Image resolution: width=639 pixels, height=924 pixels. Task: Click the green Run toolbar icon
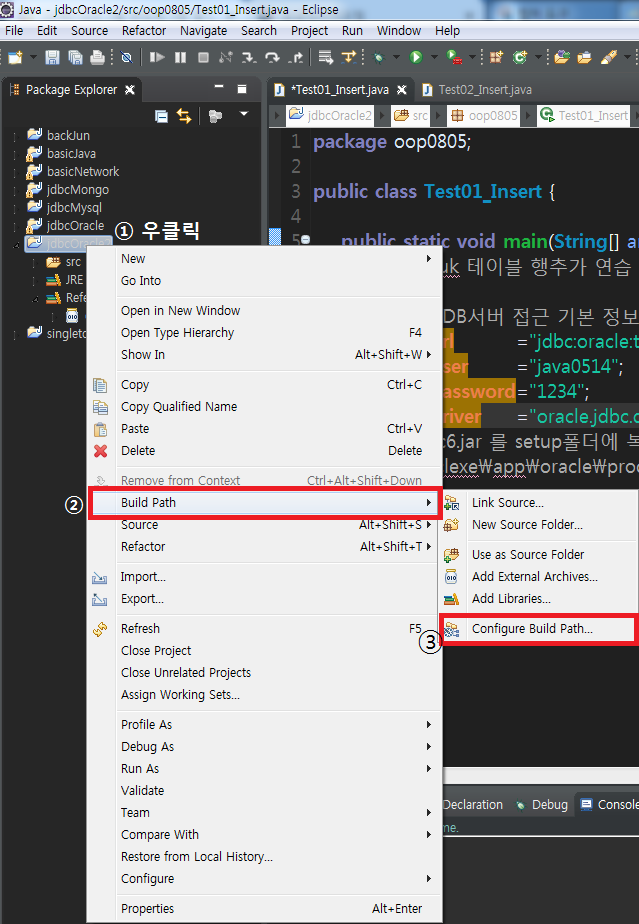(416, 57)
